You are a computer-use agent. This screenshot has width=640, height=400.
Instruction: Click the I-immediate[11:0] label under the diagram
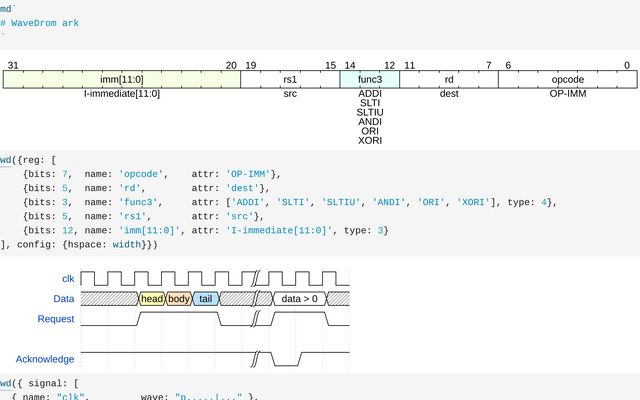click(x=122, y=93)
